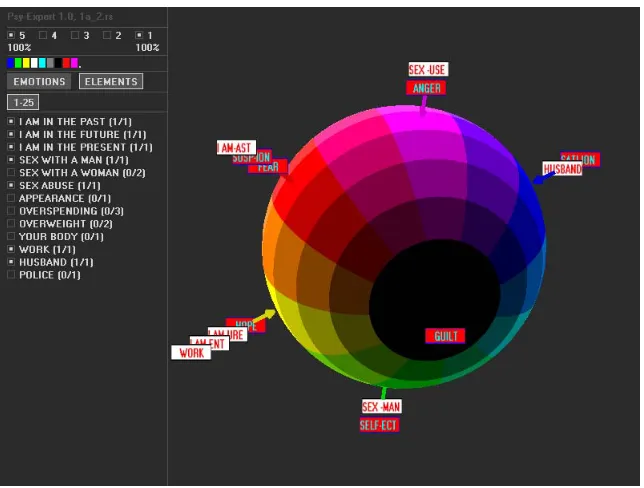Image resolution: width=644 pixels, height=488 pixels.
Task: Click the magenta marker atop sphere
Action: (424, 105)
